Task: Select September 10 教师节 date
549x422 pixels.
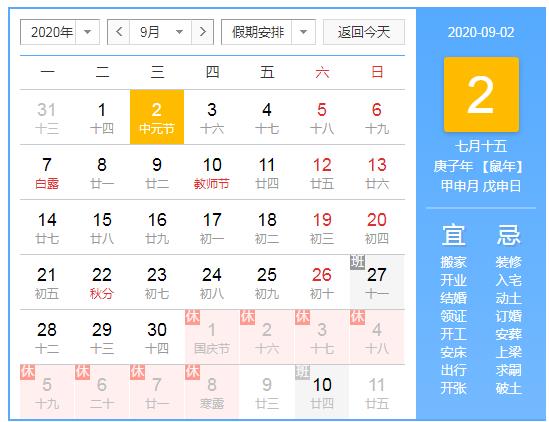Action: point(212,172)
